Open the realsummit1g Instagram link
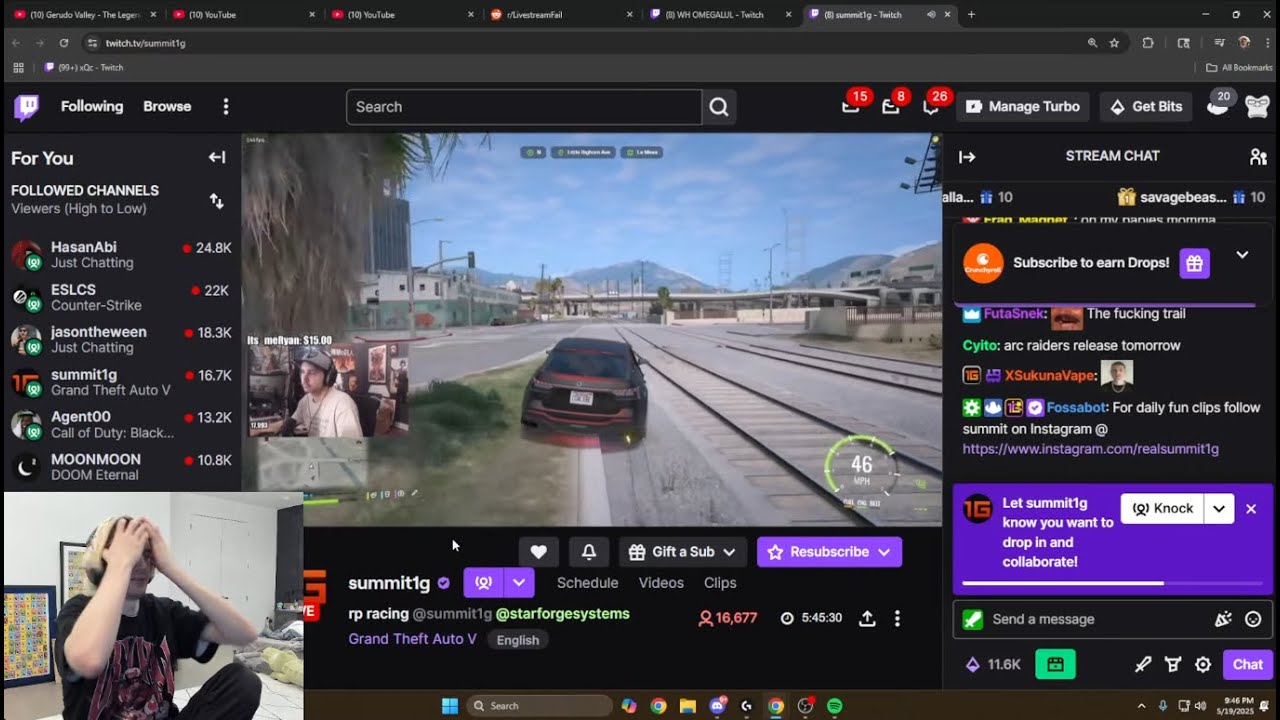The height and width of the screenshot is (720, 1280). coord(1090,449)
